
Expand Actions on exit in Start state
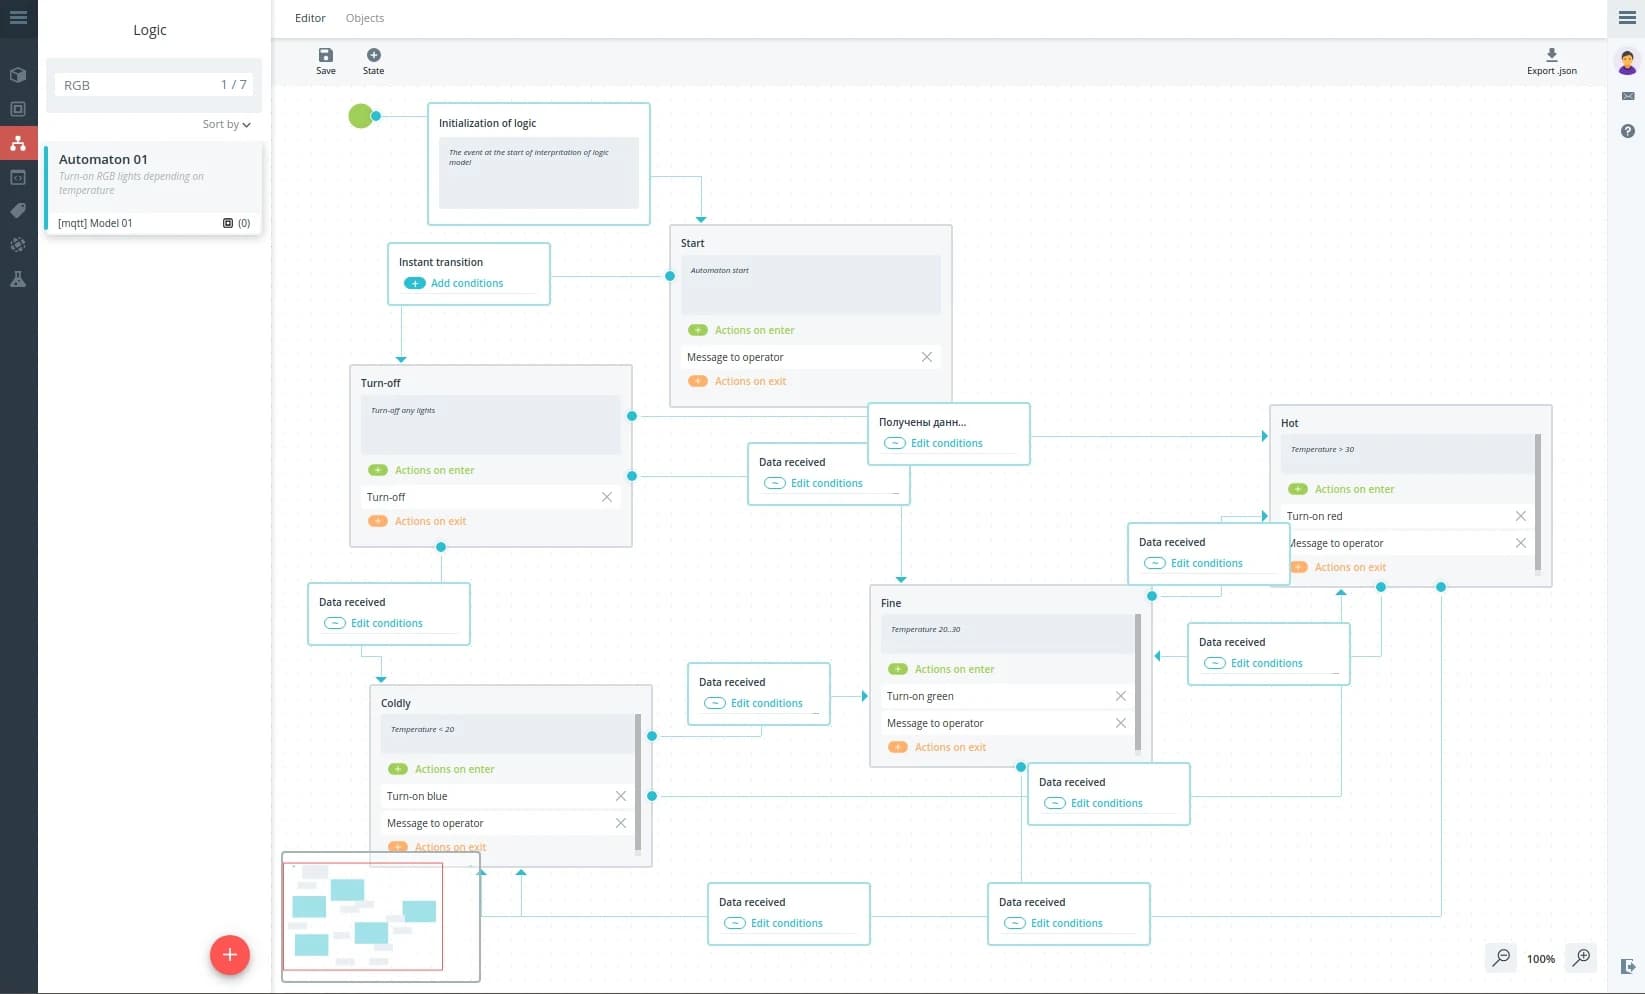698,381
